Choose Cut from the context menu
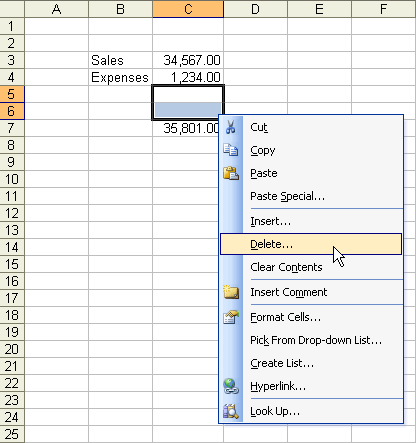The width and height of the screenshot is (416, 443). pos(311,127)
